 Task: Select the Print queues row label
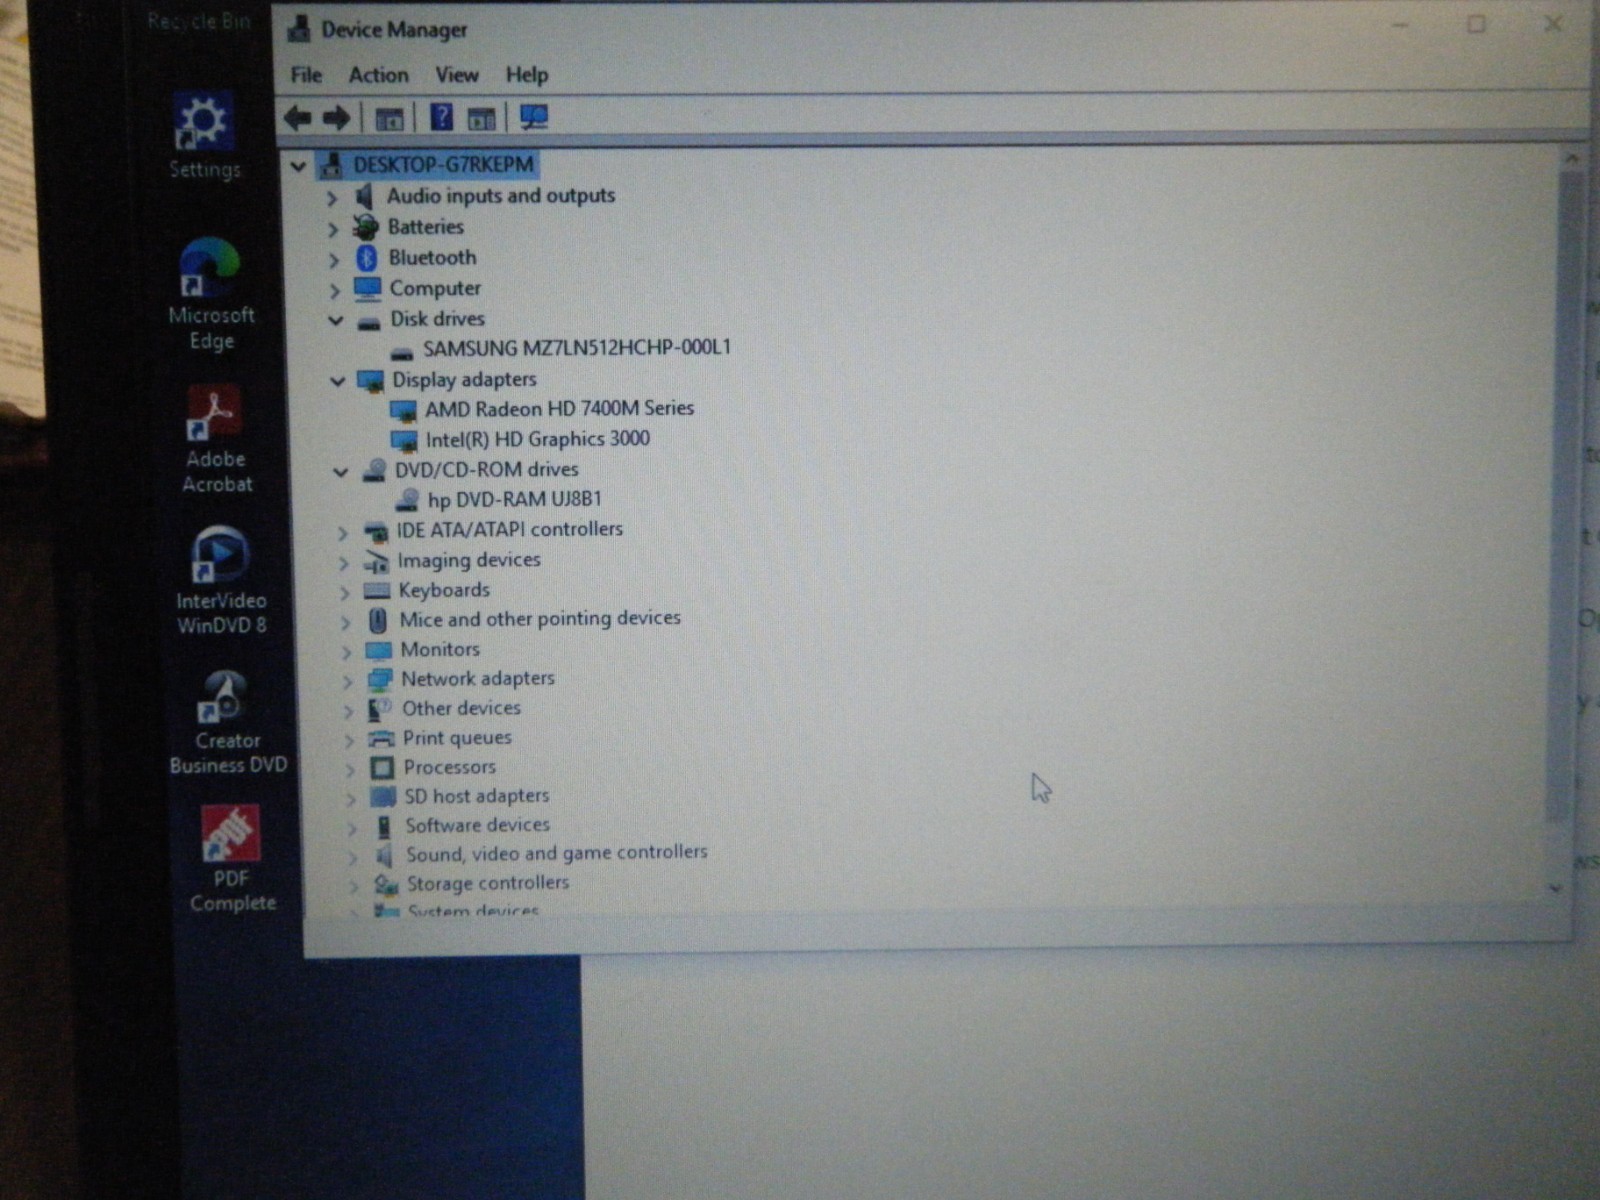457,738
